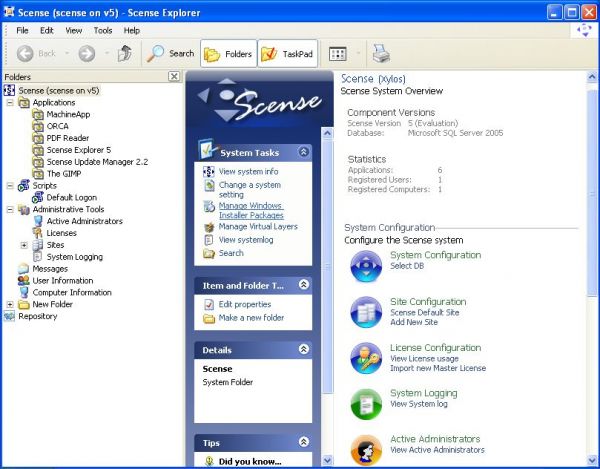Image resolution: width=600 pixels, height=469 pixels.
Task: Click Select DB link
Action: pos(407,266)
